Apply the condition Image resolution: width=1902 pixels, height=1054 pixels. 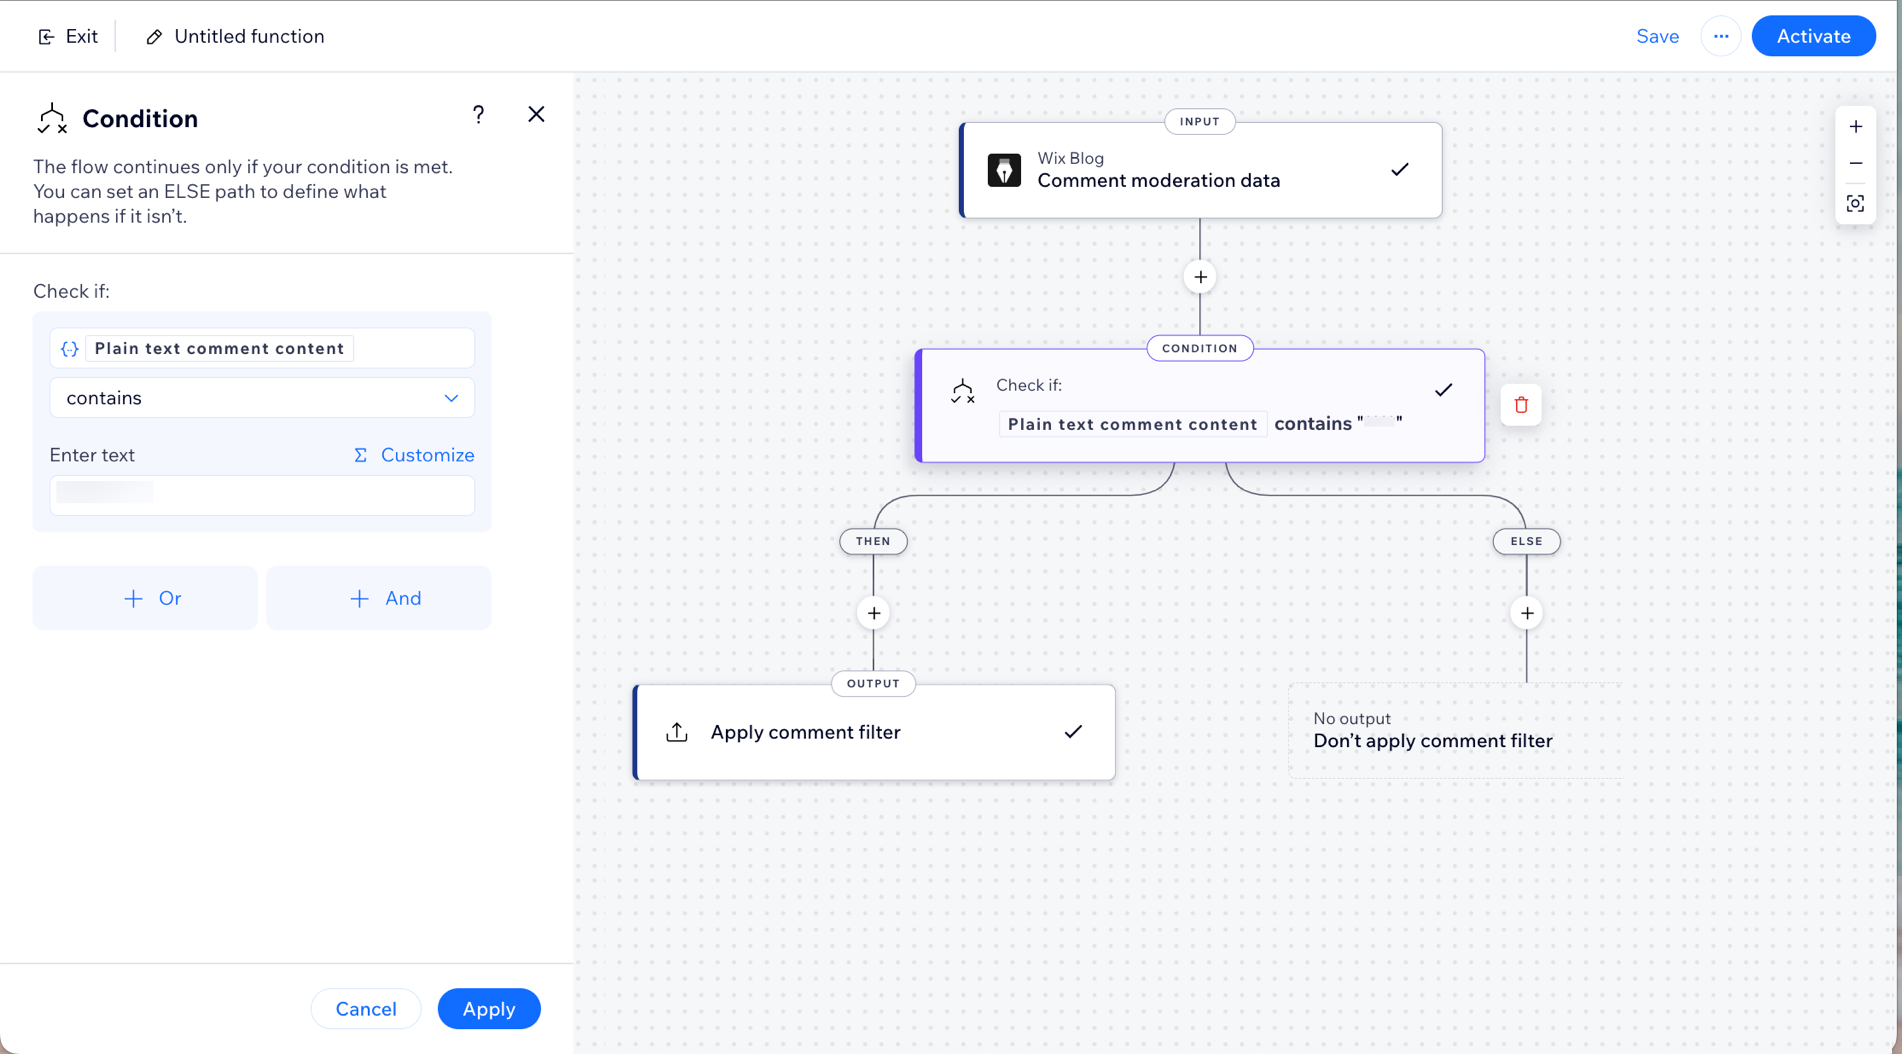coord(489,1009)
